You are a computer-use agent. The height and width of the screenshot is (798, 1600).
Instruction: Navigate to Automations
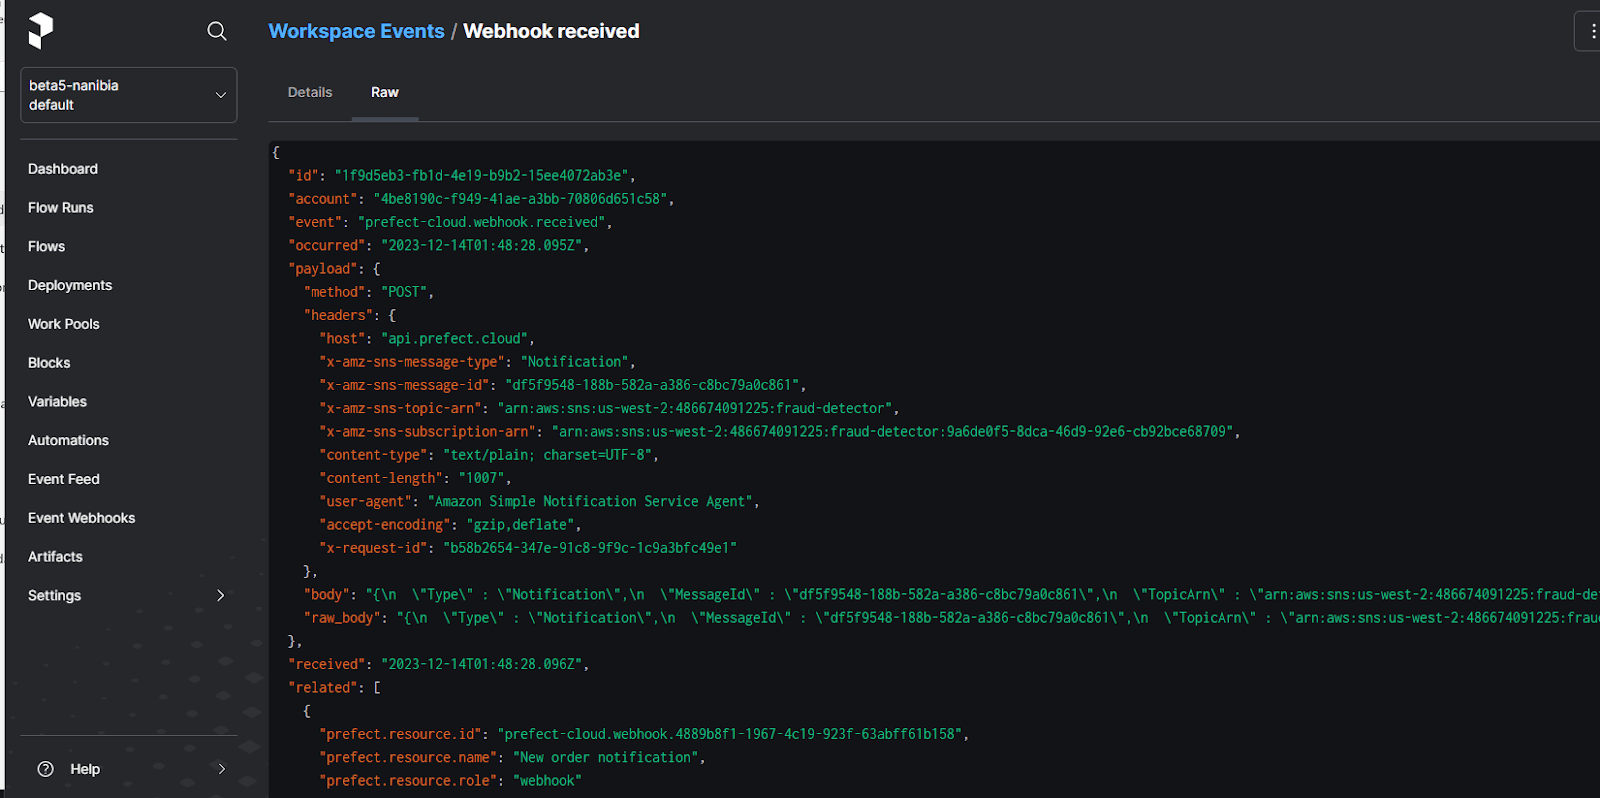68,440
